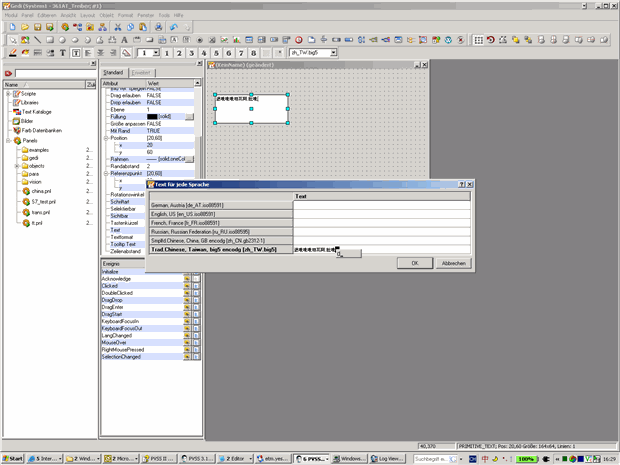The image size is (620, 465).
Task: Expand the Scripte tree node
Action: tap(8, 93)
